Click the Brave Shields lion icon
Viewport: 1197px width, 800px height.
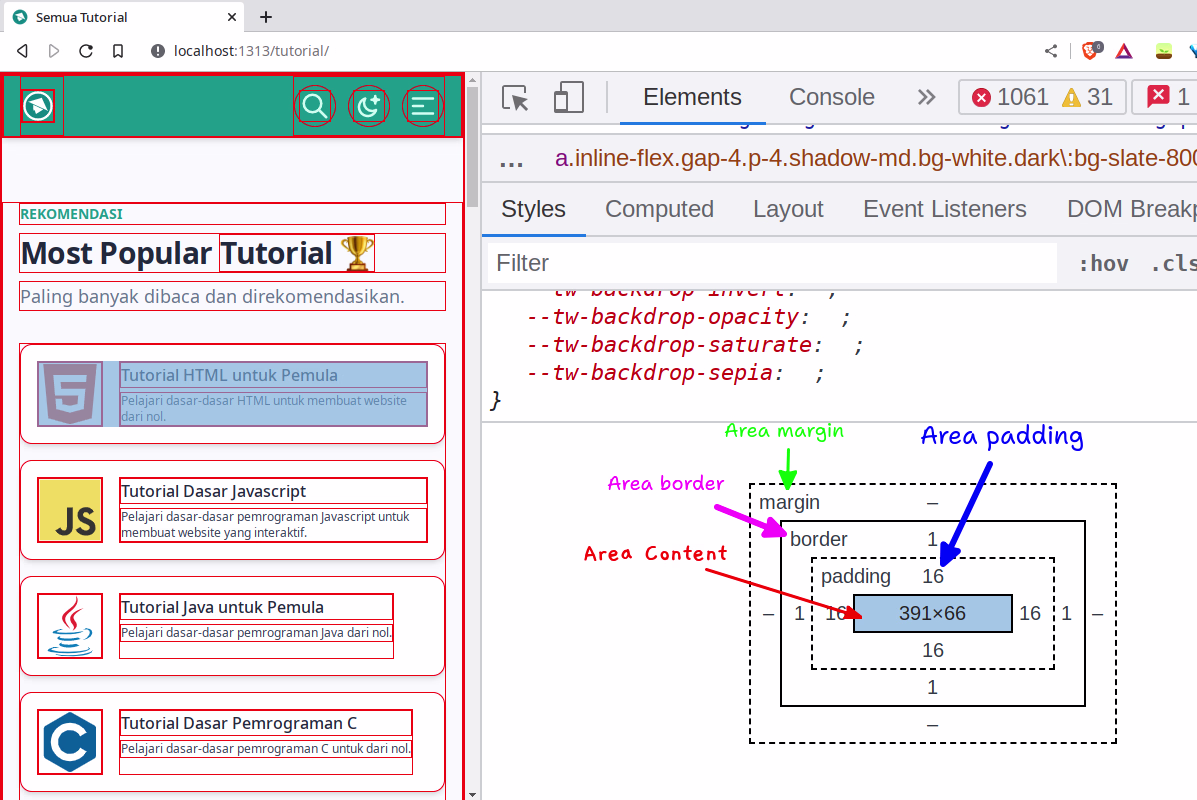tap(1091, 51)
